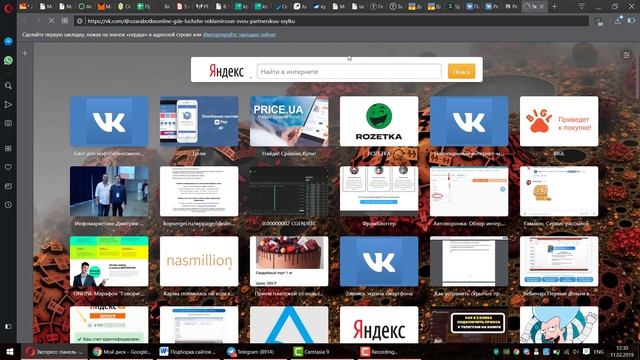Viewport: 640px width, 360px height.
Task: Switch to the orange fox icon tab
Action: coord(104,7)
